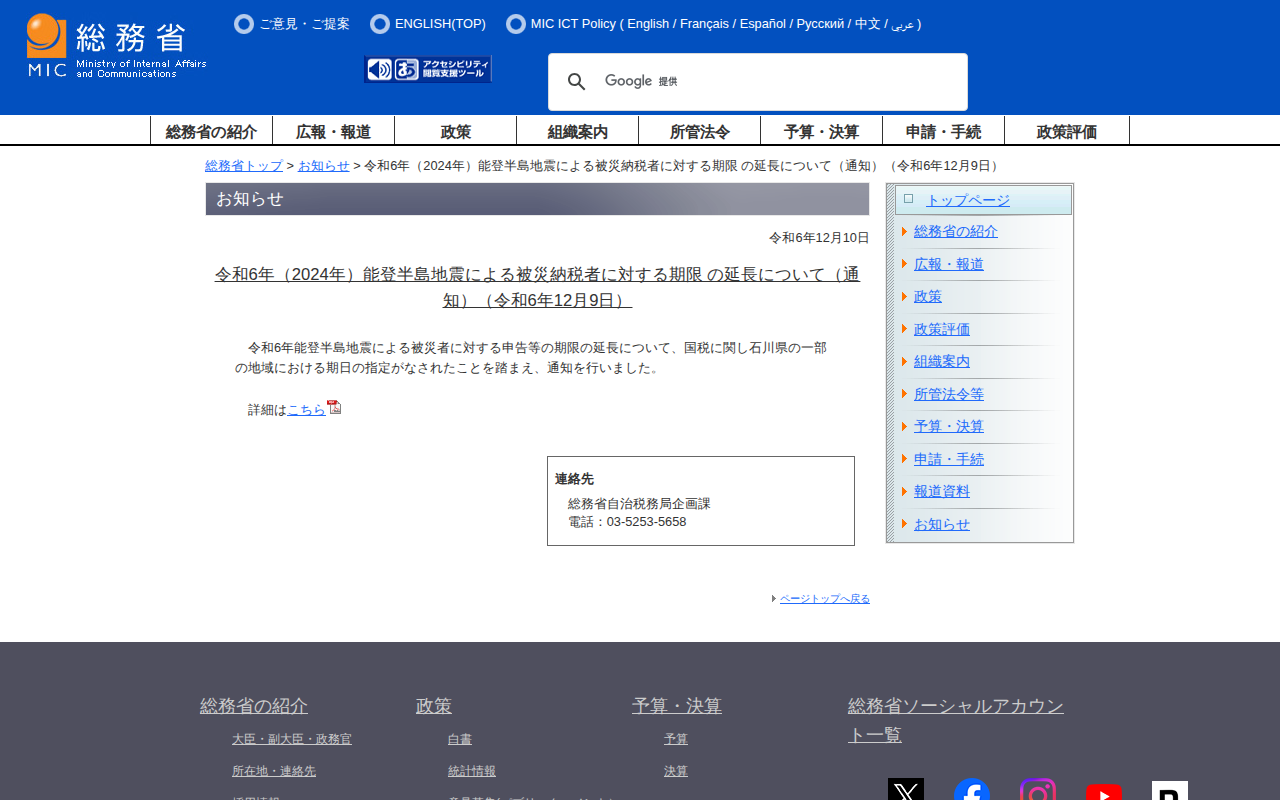Viewport: 1280px width, 800px height.
Task: Open the Facebook social account icon
Action: (x=972, y=791)
